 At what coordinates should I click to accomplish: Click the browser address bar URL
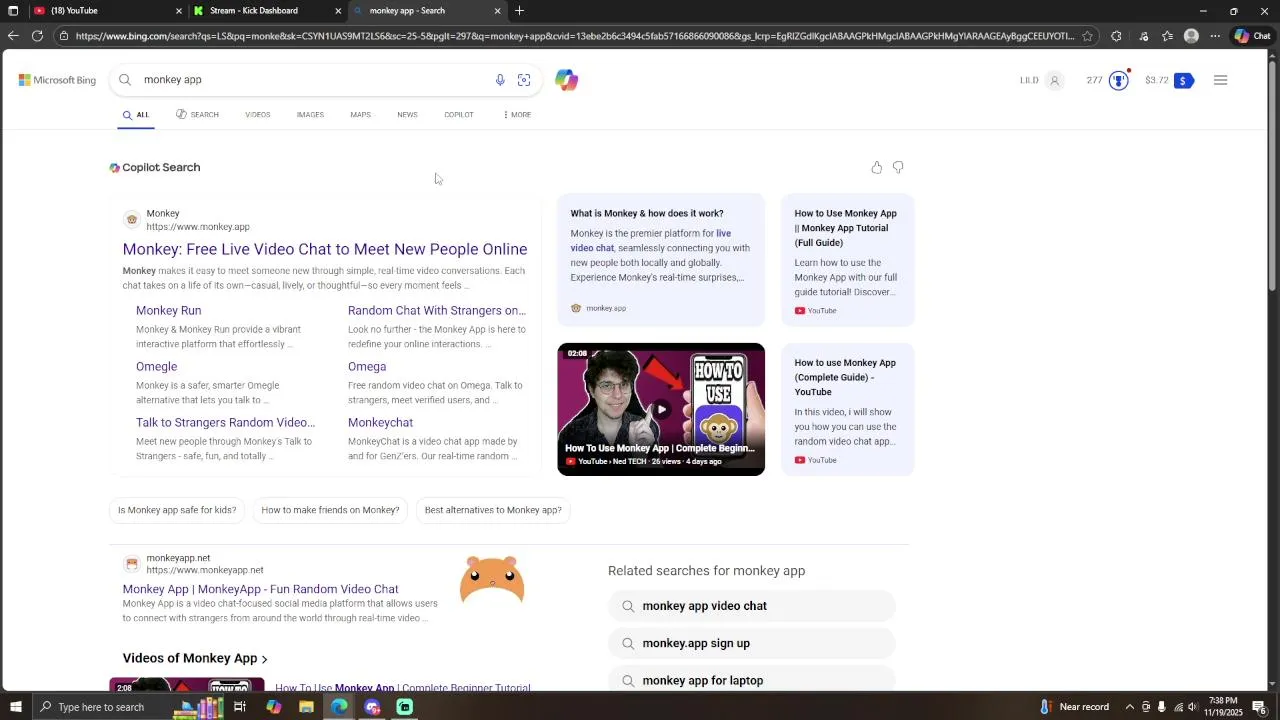(574, 36)
